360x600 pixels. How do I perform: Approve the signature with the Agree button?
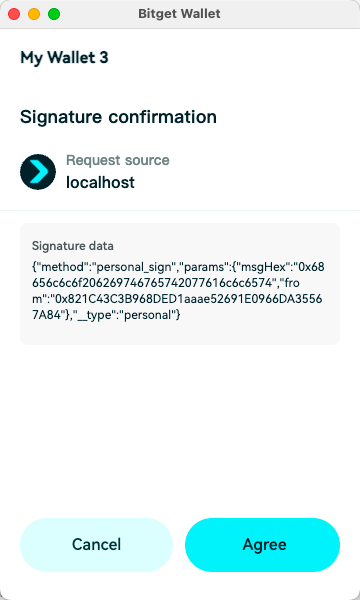[262, 545]
